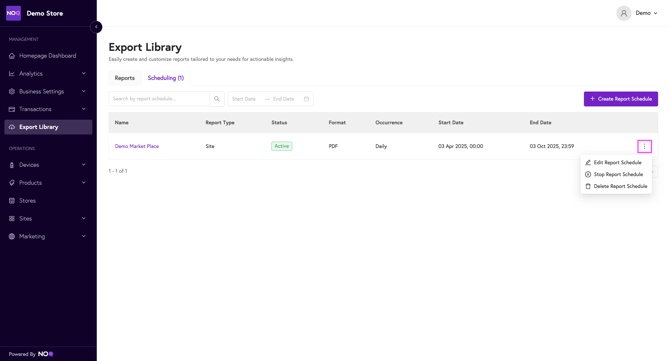Screen dimensions: 670x361
Task: Click the trash icon for Delete Report Schedule
Action: tap(588, 186)
